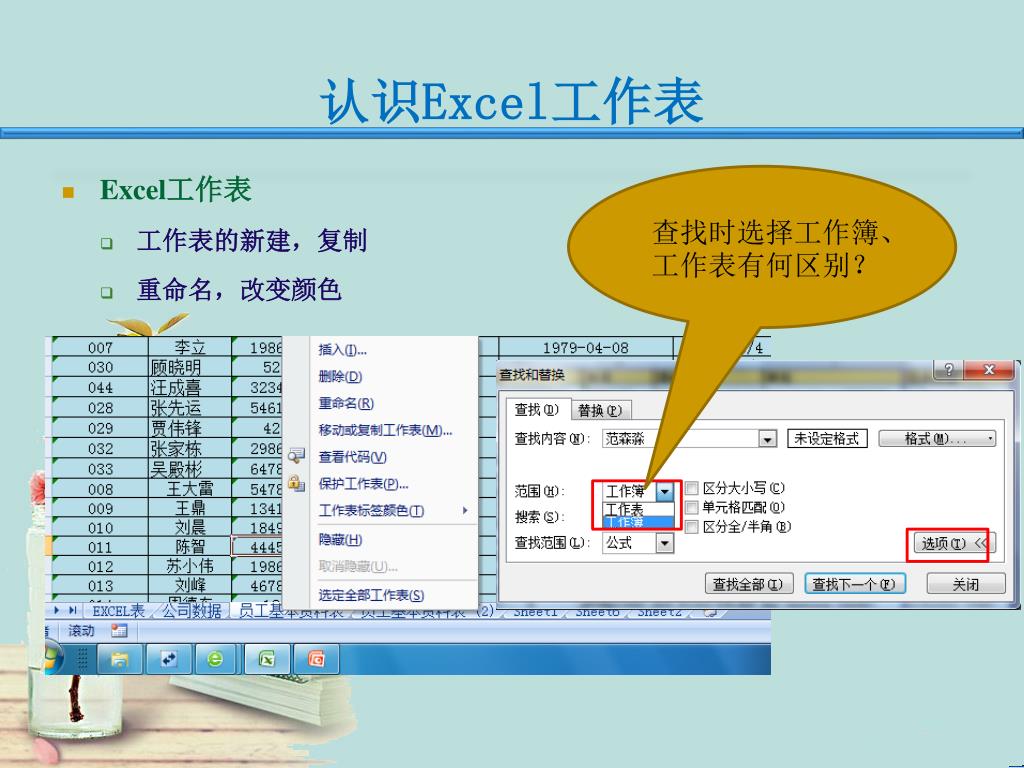Collapse options with 选项 button
This screenshot has width=1024, height=768.
[954, 543]
